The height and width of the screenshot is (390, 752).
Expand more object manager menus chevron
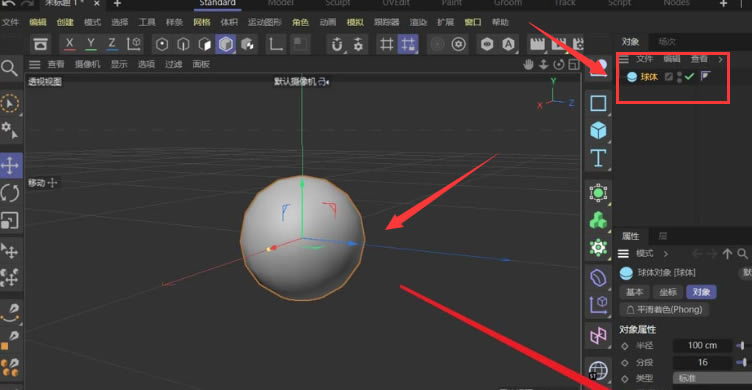pyautogui.click(x=720, y=59)
